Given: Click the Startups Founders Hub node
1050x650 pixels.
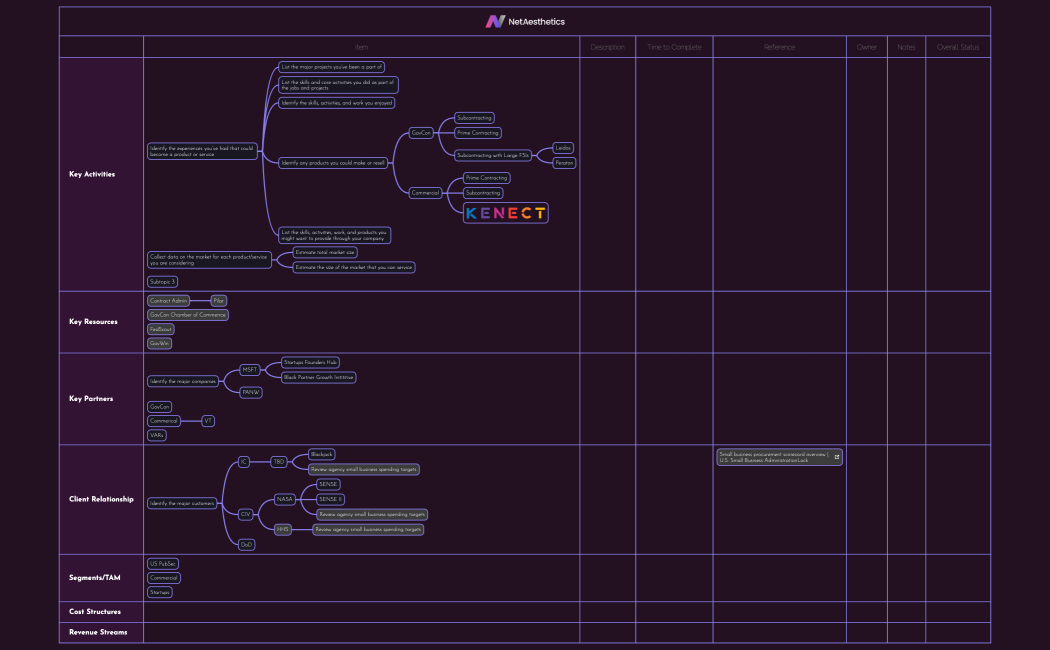Looking at the screenshot, I should pyautogui.click(x=311, y=362).
